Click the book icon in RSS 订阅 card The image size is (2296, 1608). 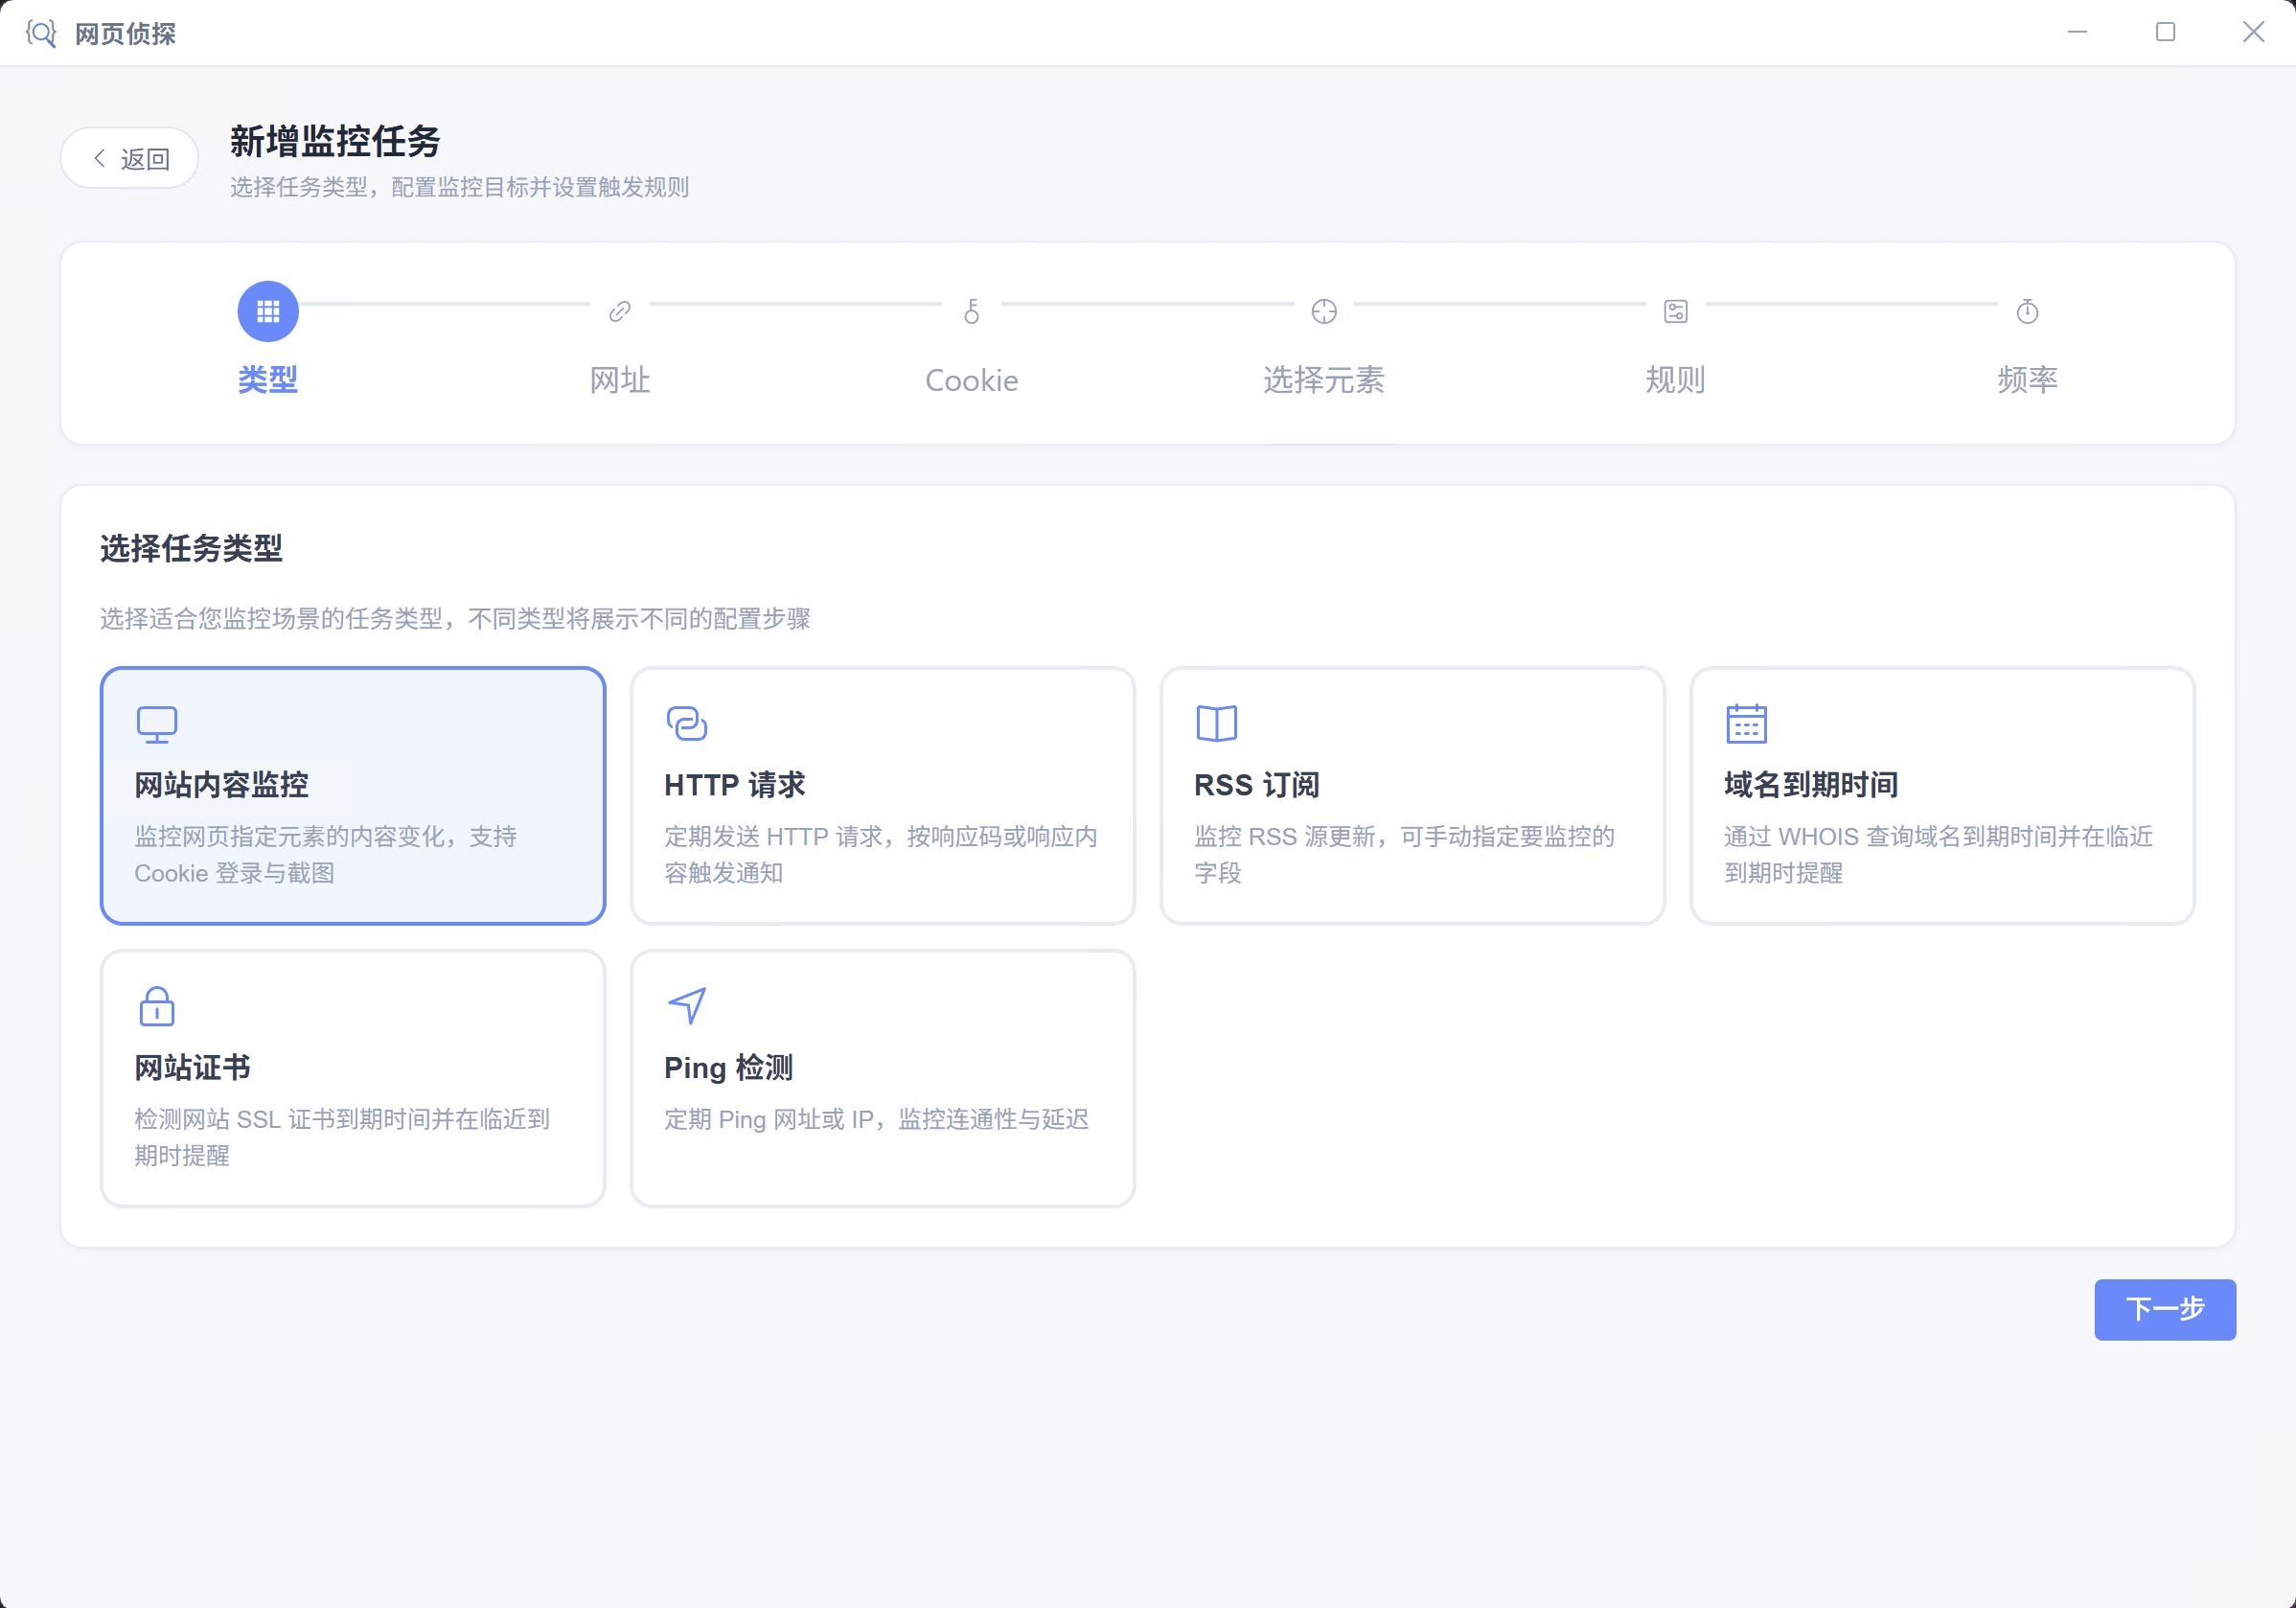click(x=1217, y=723)
